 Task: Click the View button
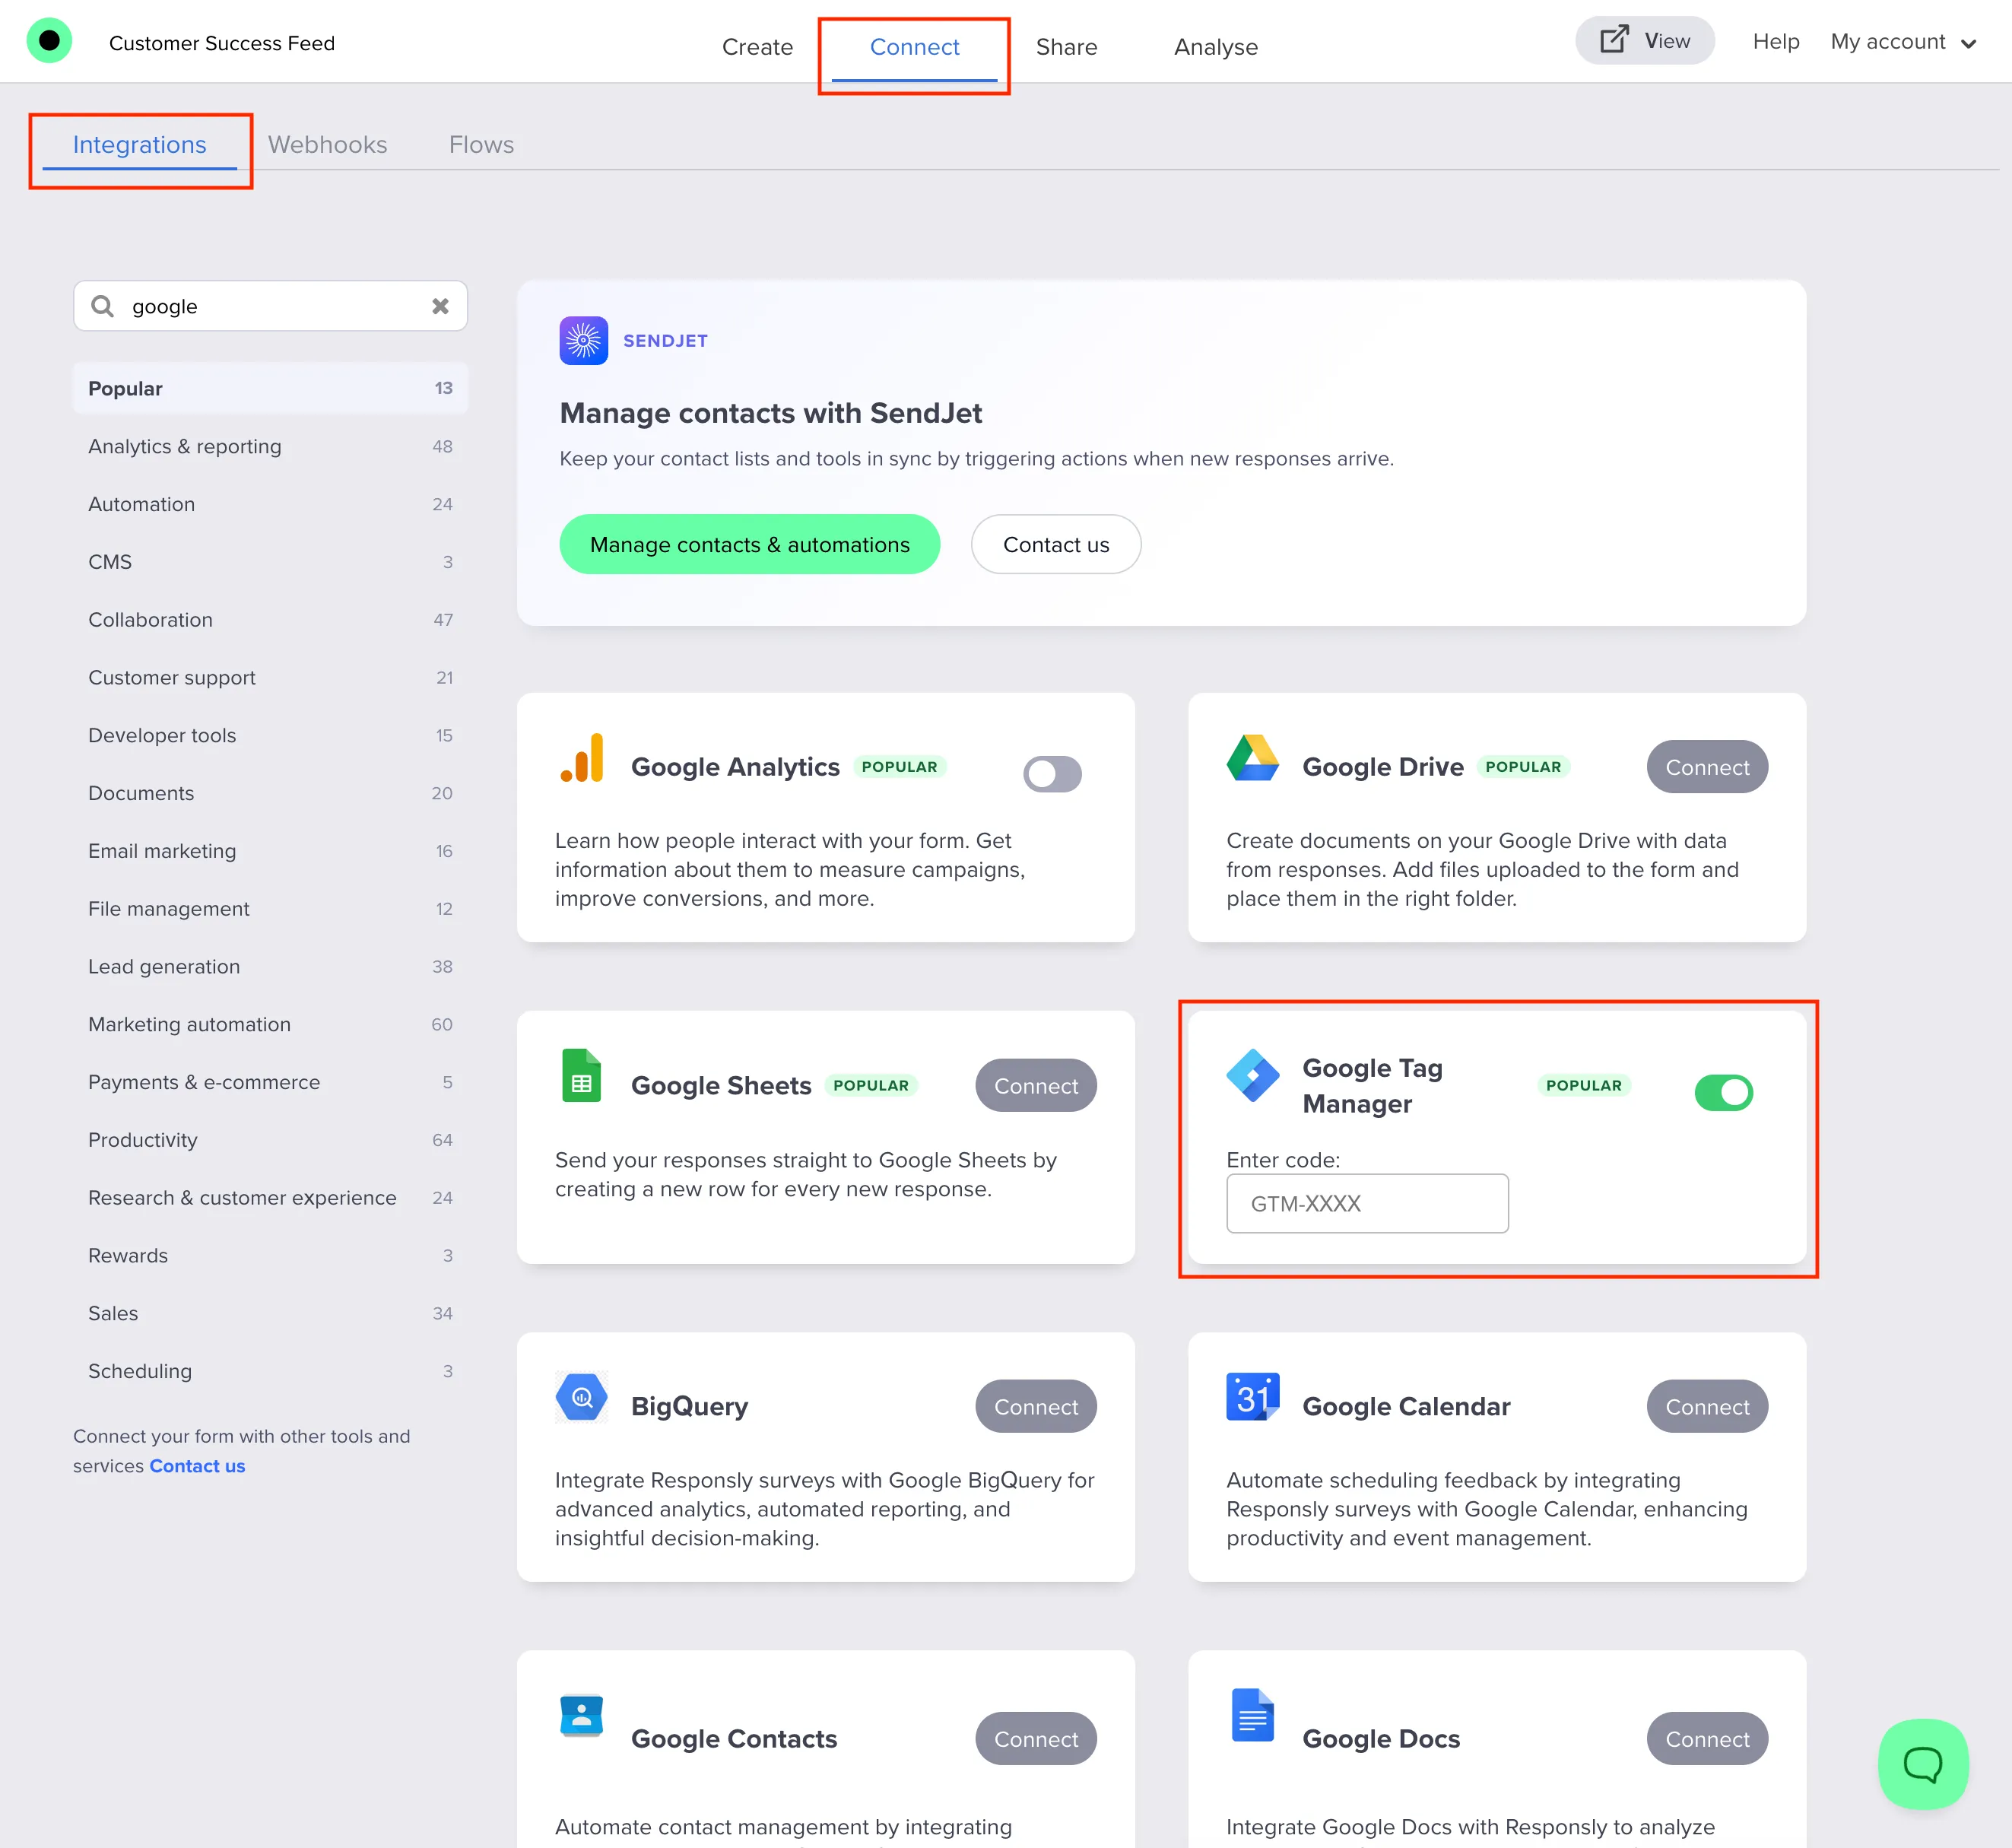1644,40
